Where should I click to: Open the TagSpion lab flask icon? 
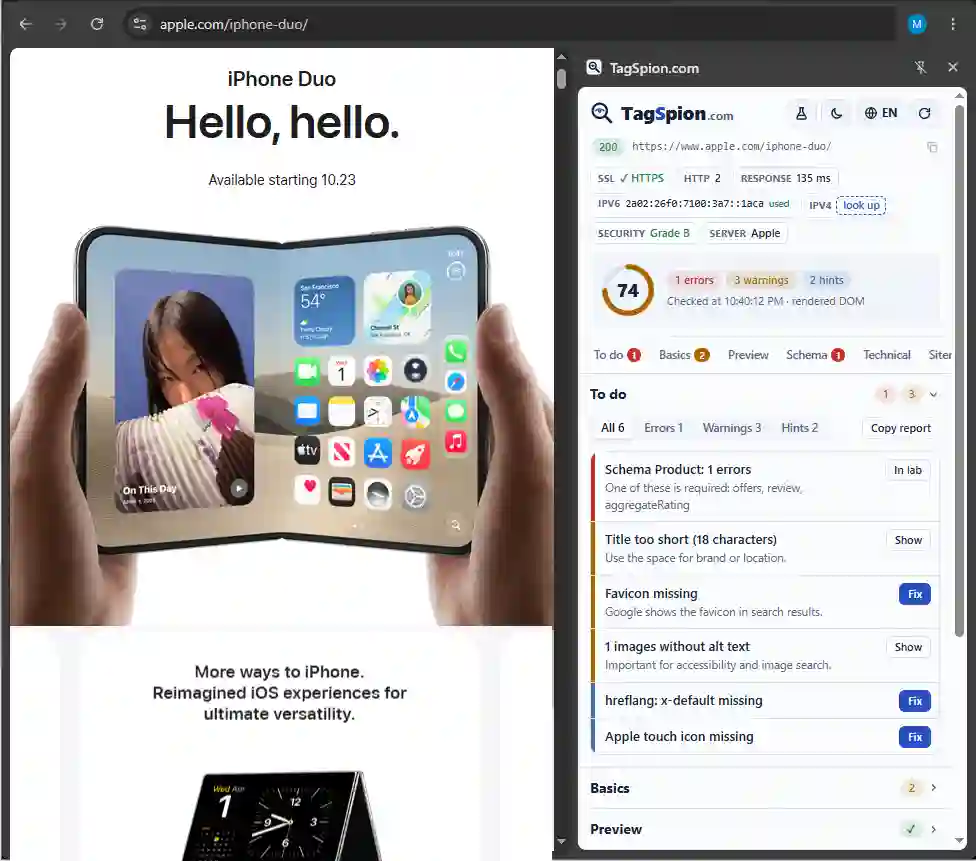click(x=801, y=113)
